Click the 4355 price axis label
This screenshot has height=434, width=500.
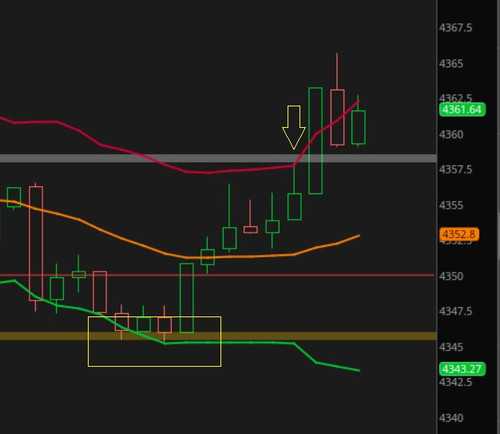click(451, 205)
